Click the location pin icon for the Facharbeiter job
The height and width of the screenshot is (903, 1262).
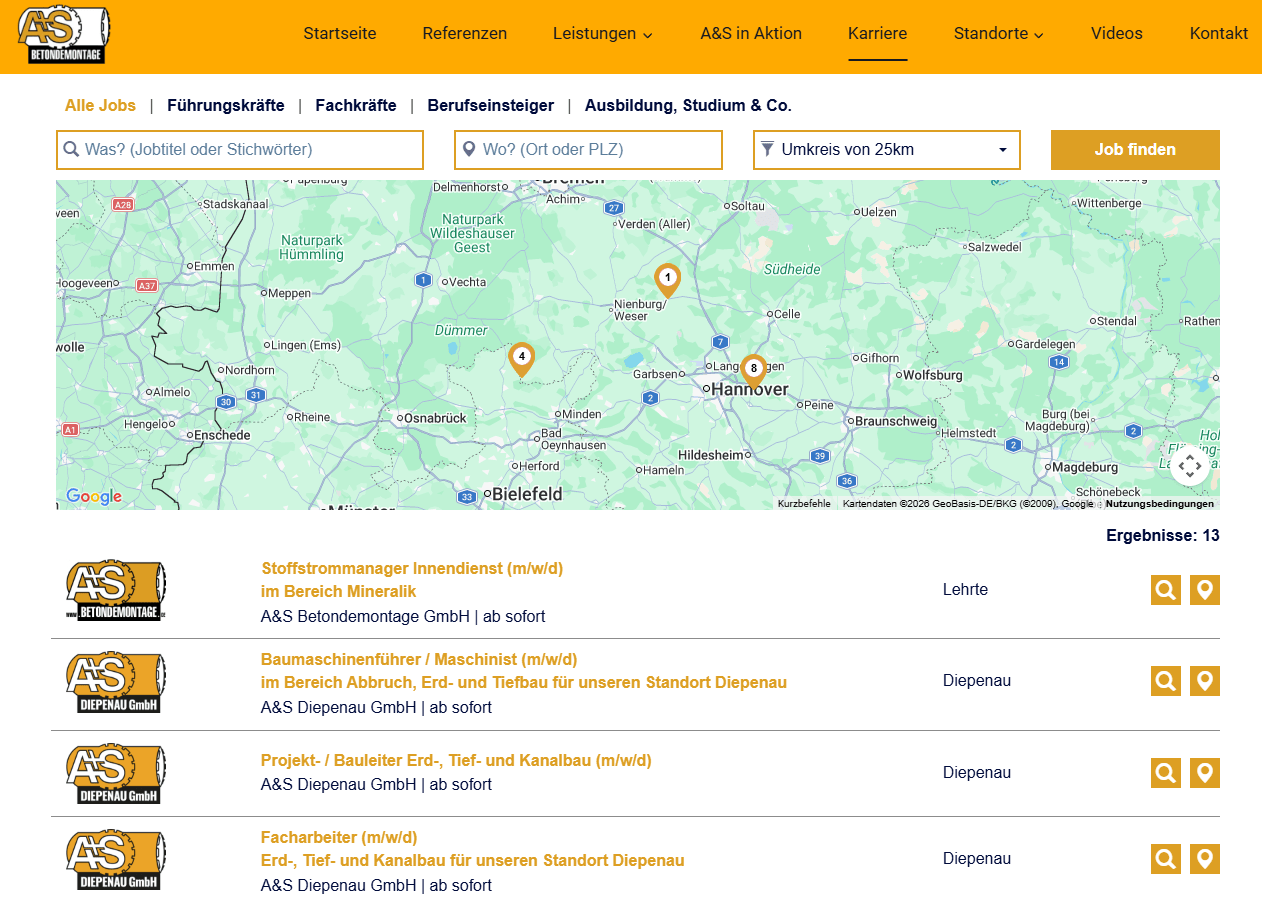tap(1204, 858)
